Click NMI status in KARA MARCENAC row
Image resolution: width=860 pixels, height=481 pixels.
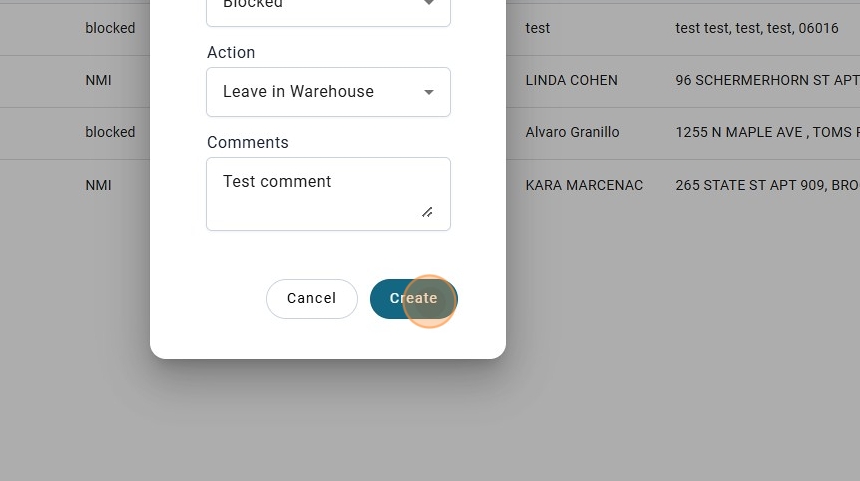point(98,185)
